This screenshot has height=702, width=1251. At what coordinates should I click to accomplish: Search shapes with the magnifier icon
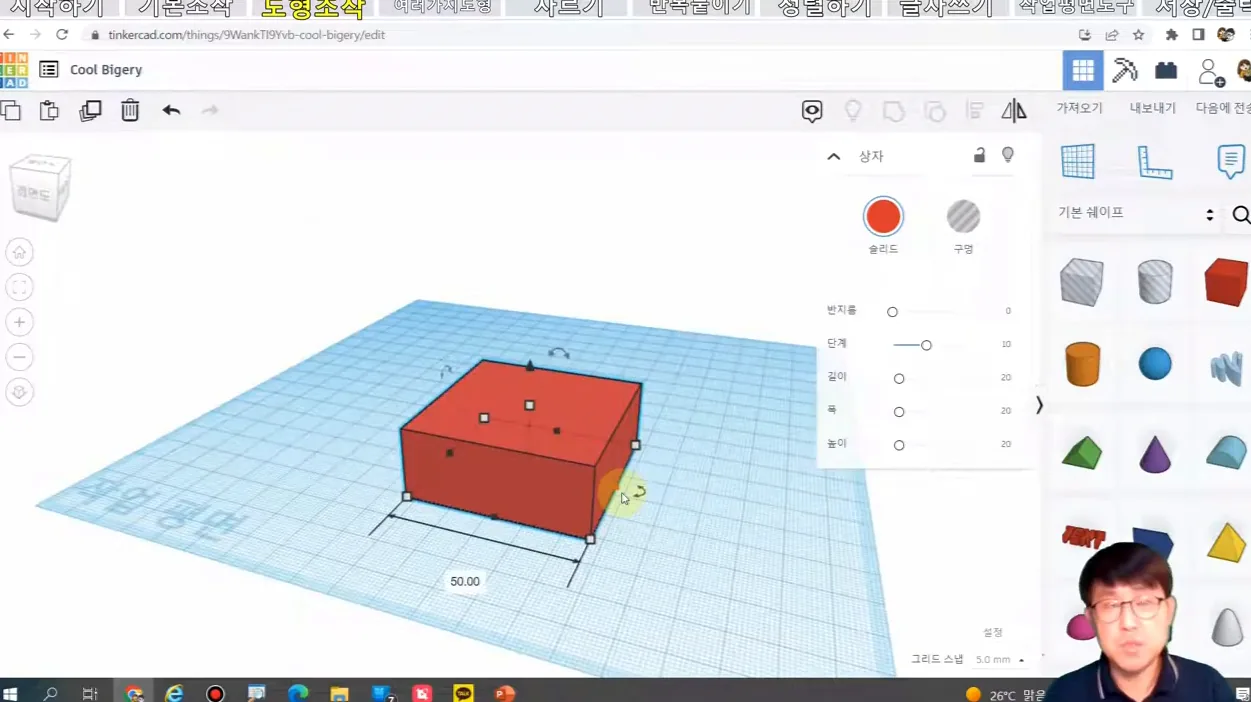1241,215
